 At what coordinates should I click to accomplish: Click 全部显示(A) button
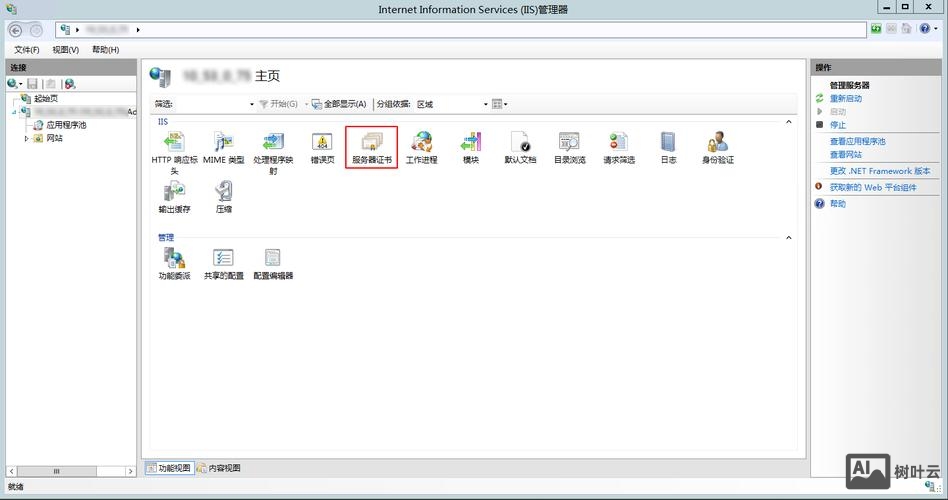339,104
